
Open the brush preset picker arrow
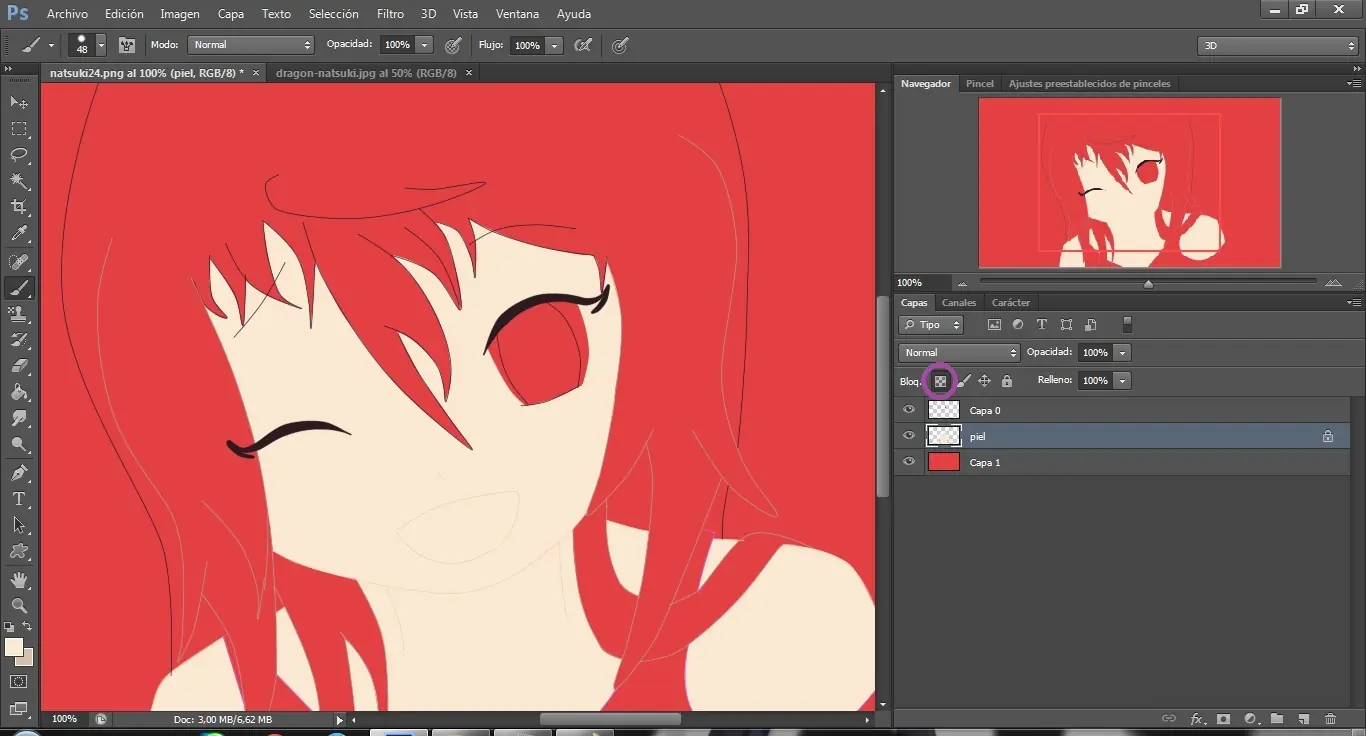tap(101, 45)
